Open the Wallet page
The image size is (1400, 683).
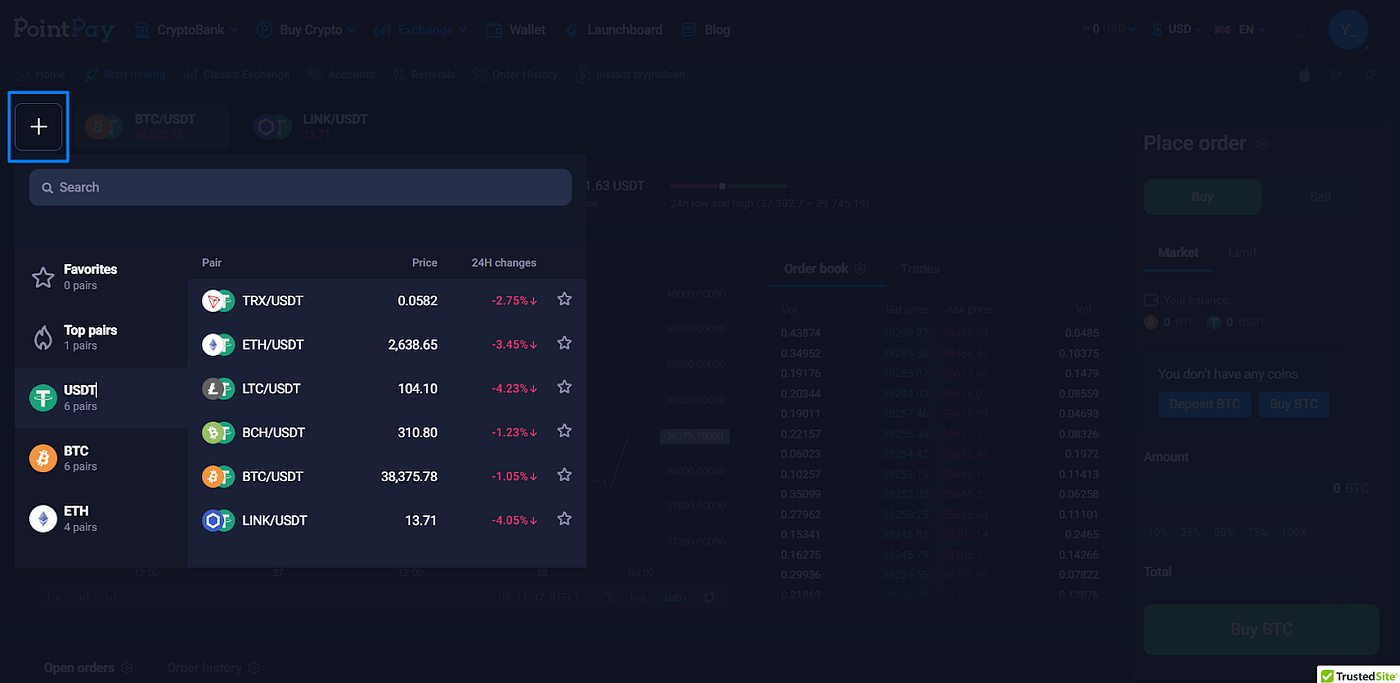(516, 30)
